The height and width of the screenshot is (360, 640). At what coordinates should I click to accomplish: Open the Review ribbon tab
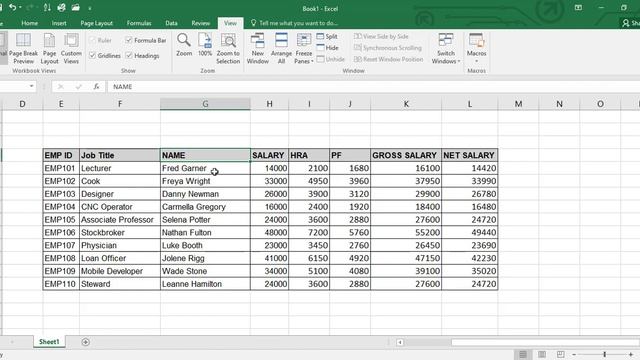click(201, 23)
